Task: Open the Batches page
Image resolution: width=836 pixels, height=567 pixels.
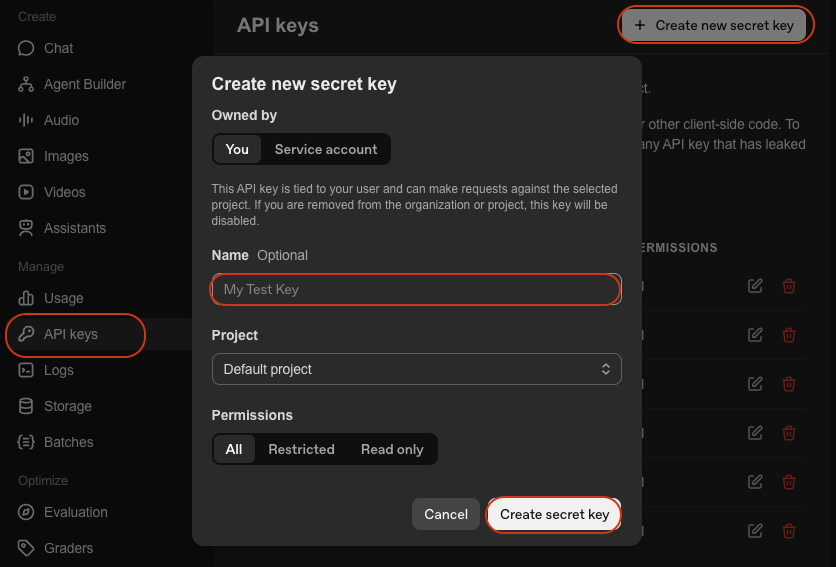Action: pos(55,442)
